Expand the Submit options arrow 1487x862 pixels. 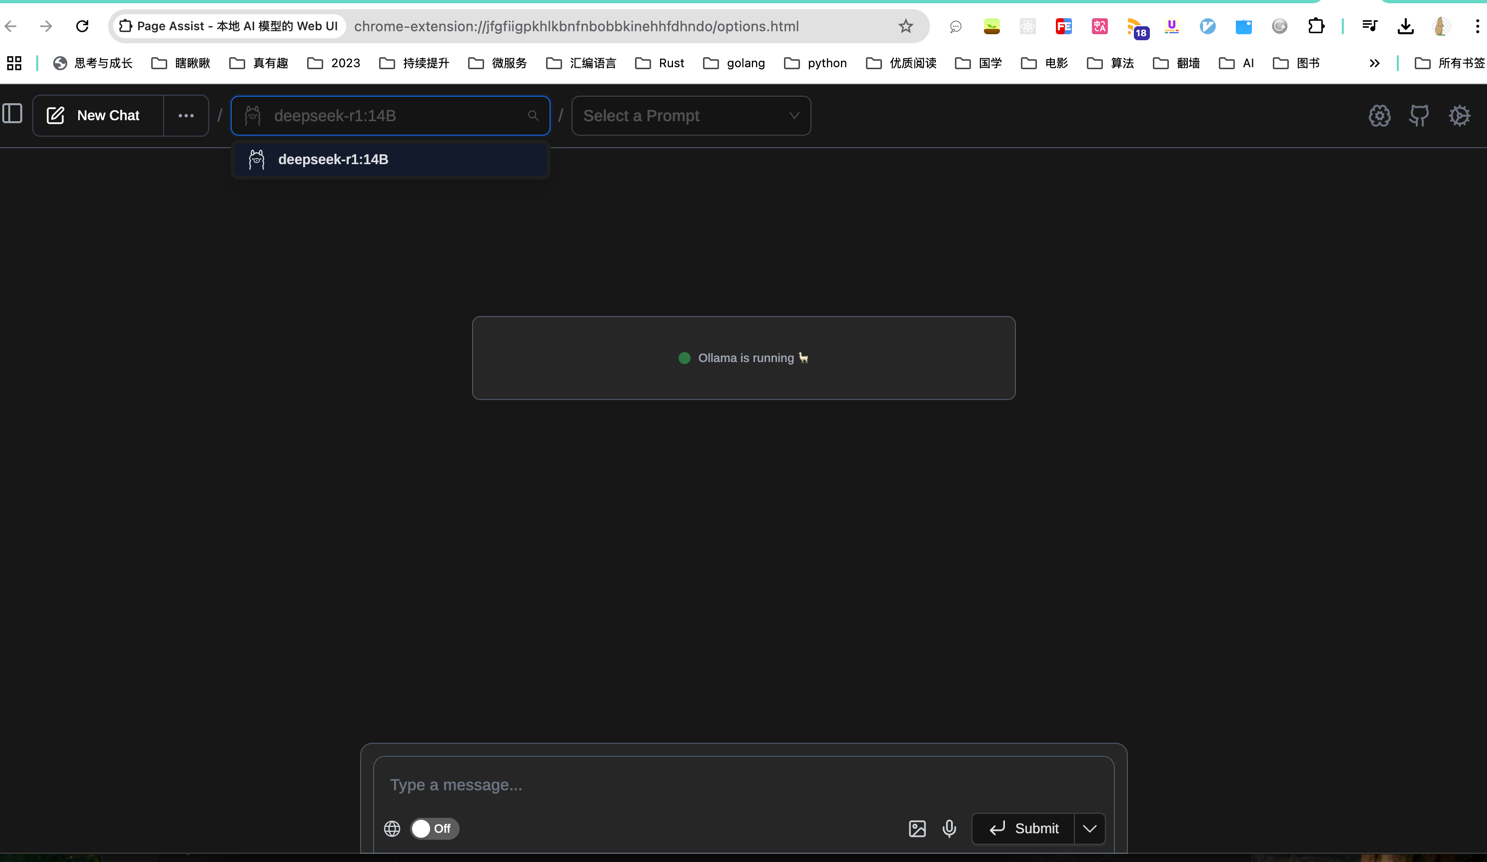1090,828
